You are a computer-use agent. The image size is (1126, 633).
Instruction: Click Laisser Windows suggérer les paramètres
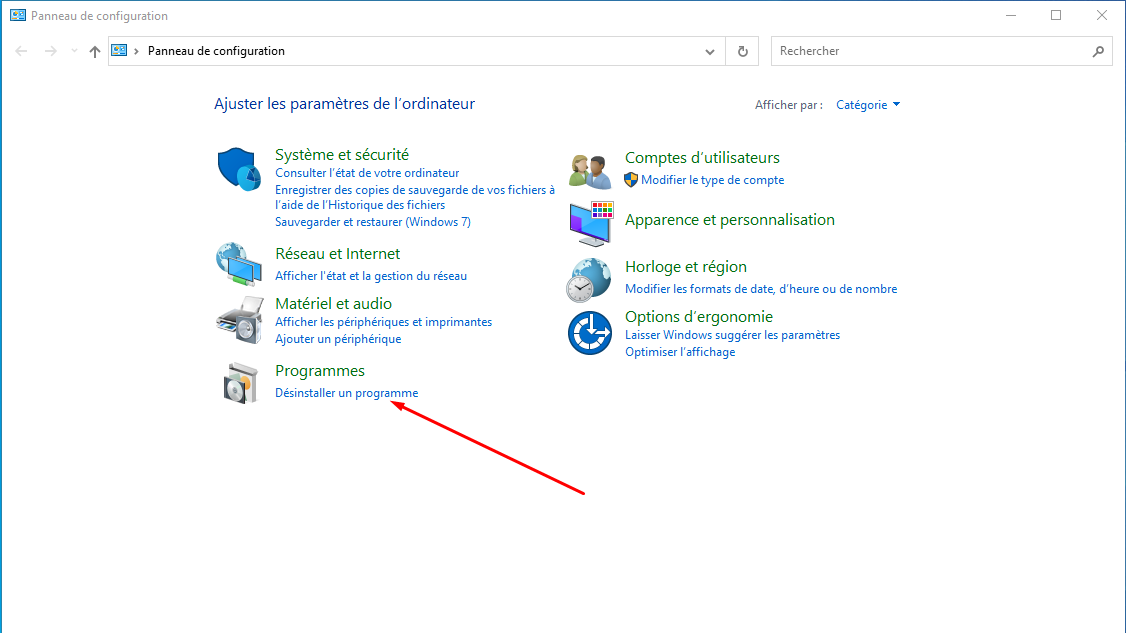[x=732, y=335]
